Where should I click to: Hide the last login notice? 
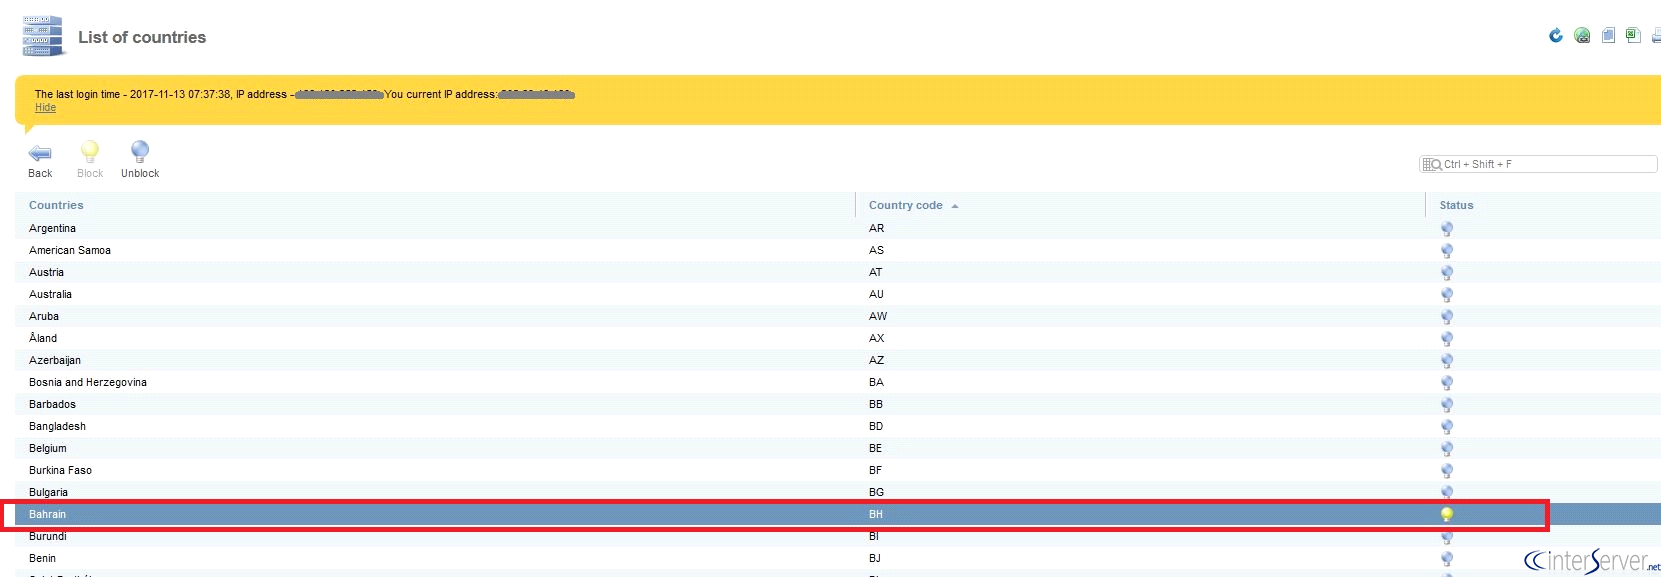point(45,107)
